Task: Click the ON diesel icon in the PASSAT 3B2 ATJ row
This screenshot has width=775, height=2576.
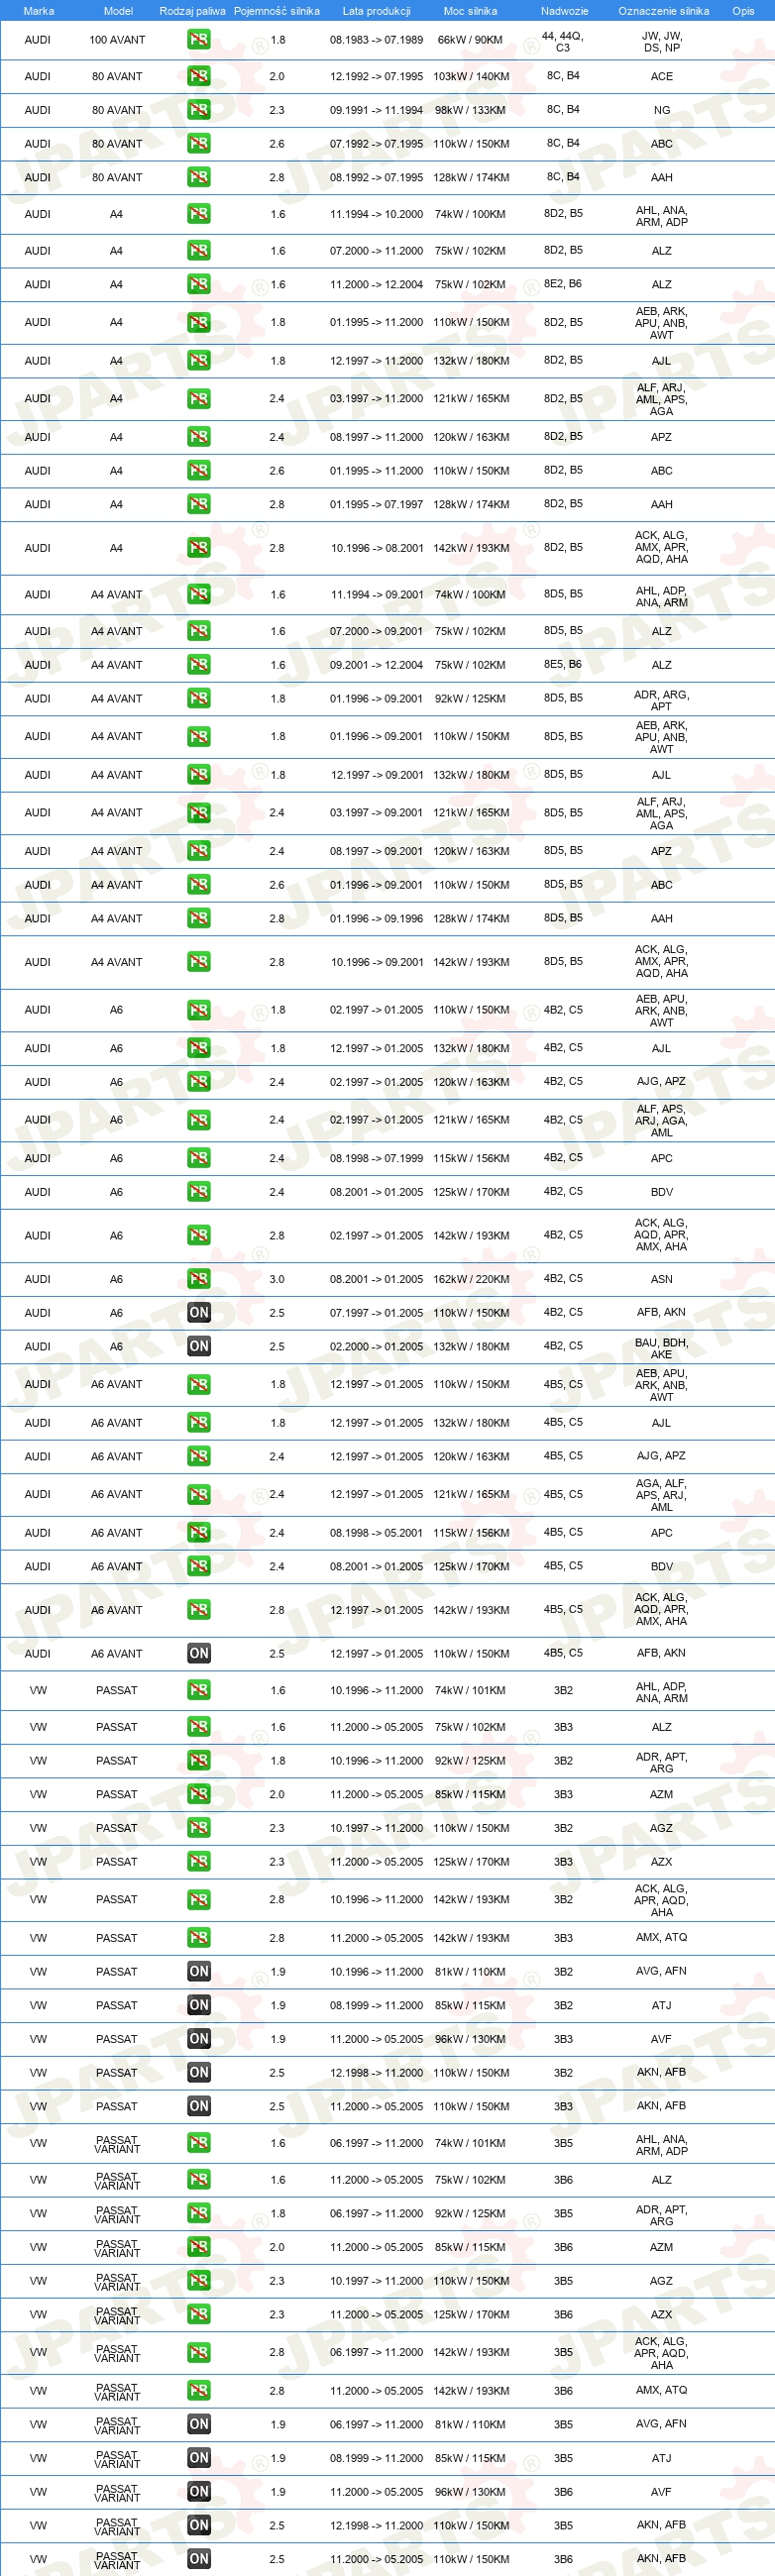Action: point(199,2005)
